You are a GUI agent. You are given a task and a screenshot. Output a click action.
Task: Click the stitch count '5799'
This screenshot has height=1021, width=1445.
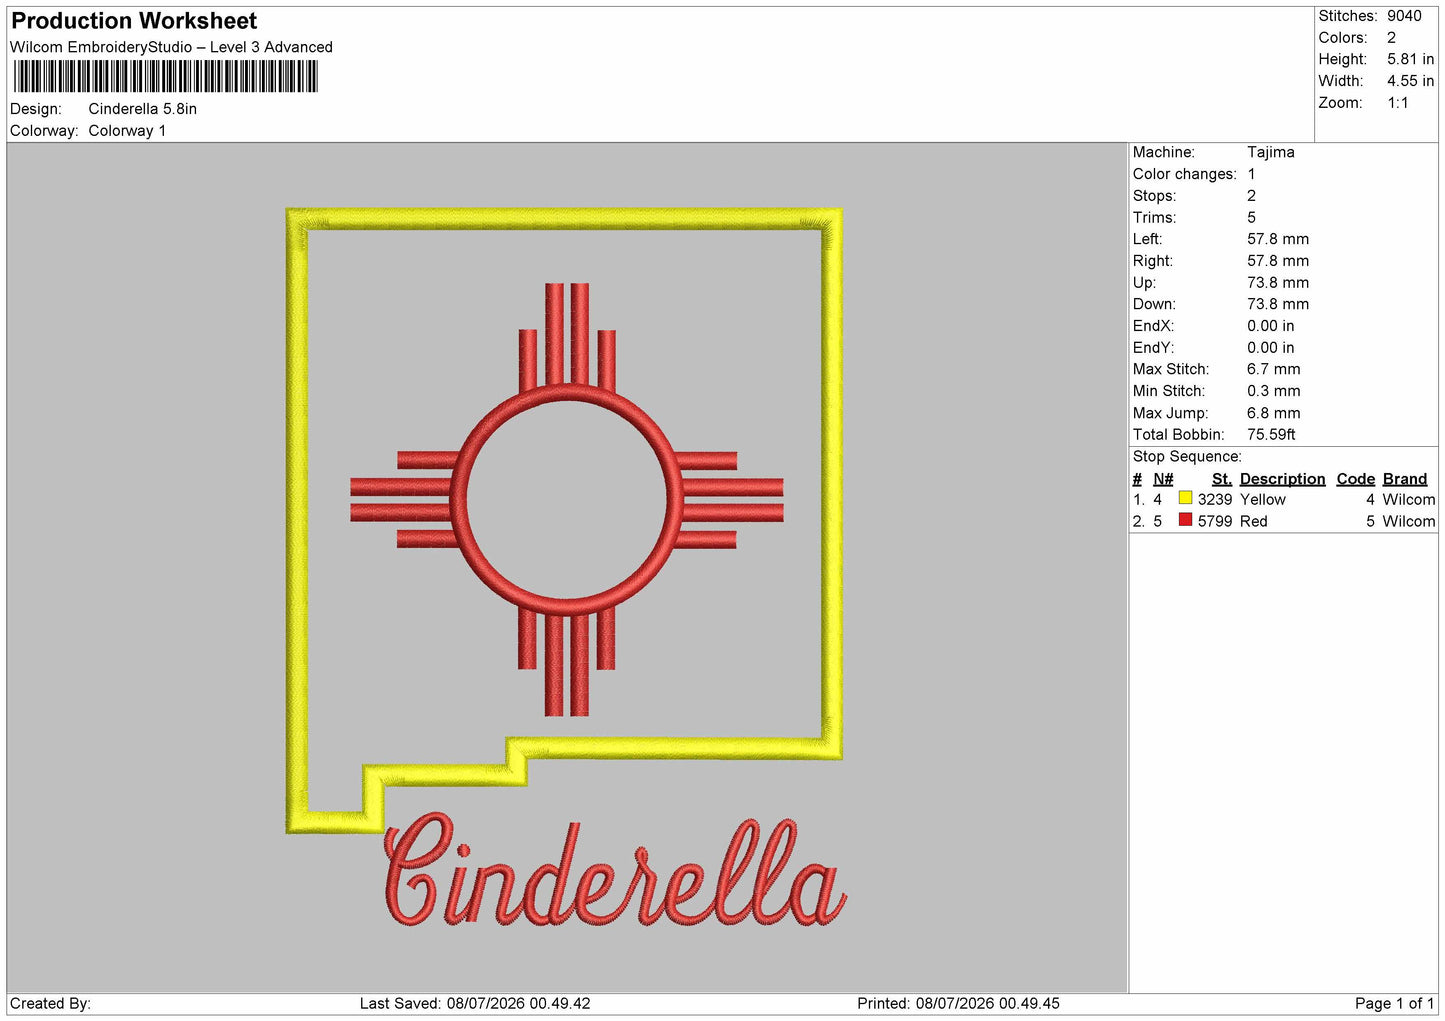1214,522
